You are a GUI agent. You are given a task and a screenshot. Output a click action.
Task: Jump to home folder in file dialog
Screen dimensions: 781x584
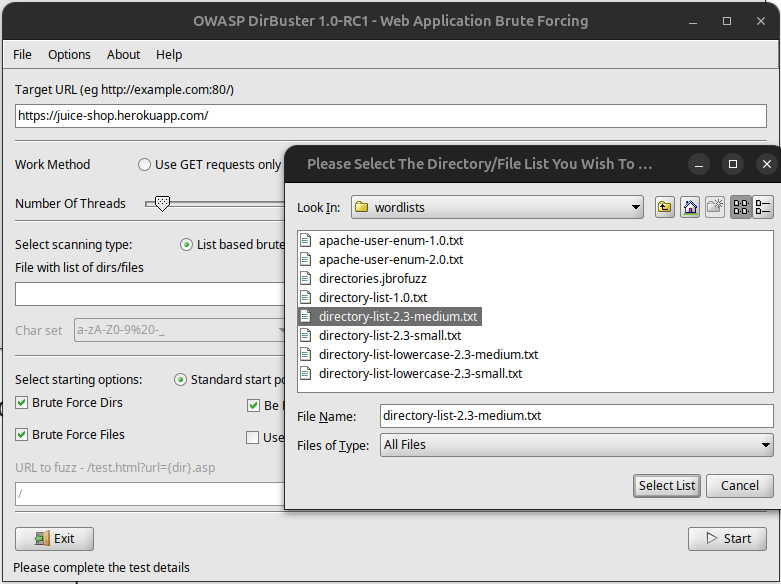click(x=690, y=207)
